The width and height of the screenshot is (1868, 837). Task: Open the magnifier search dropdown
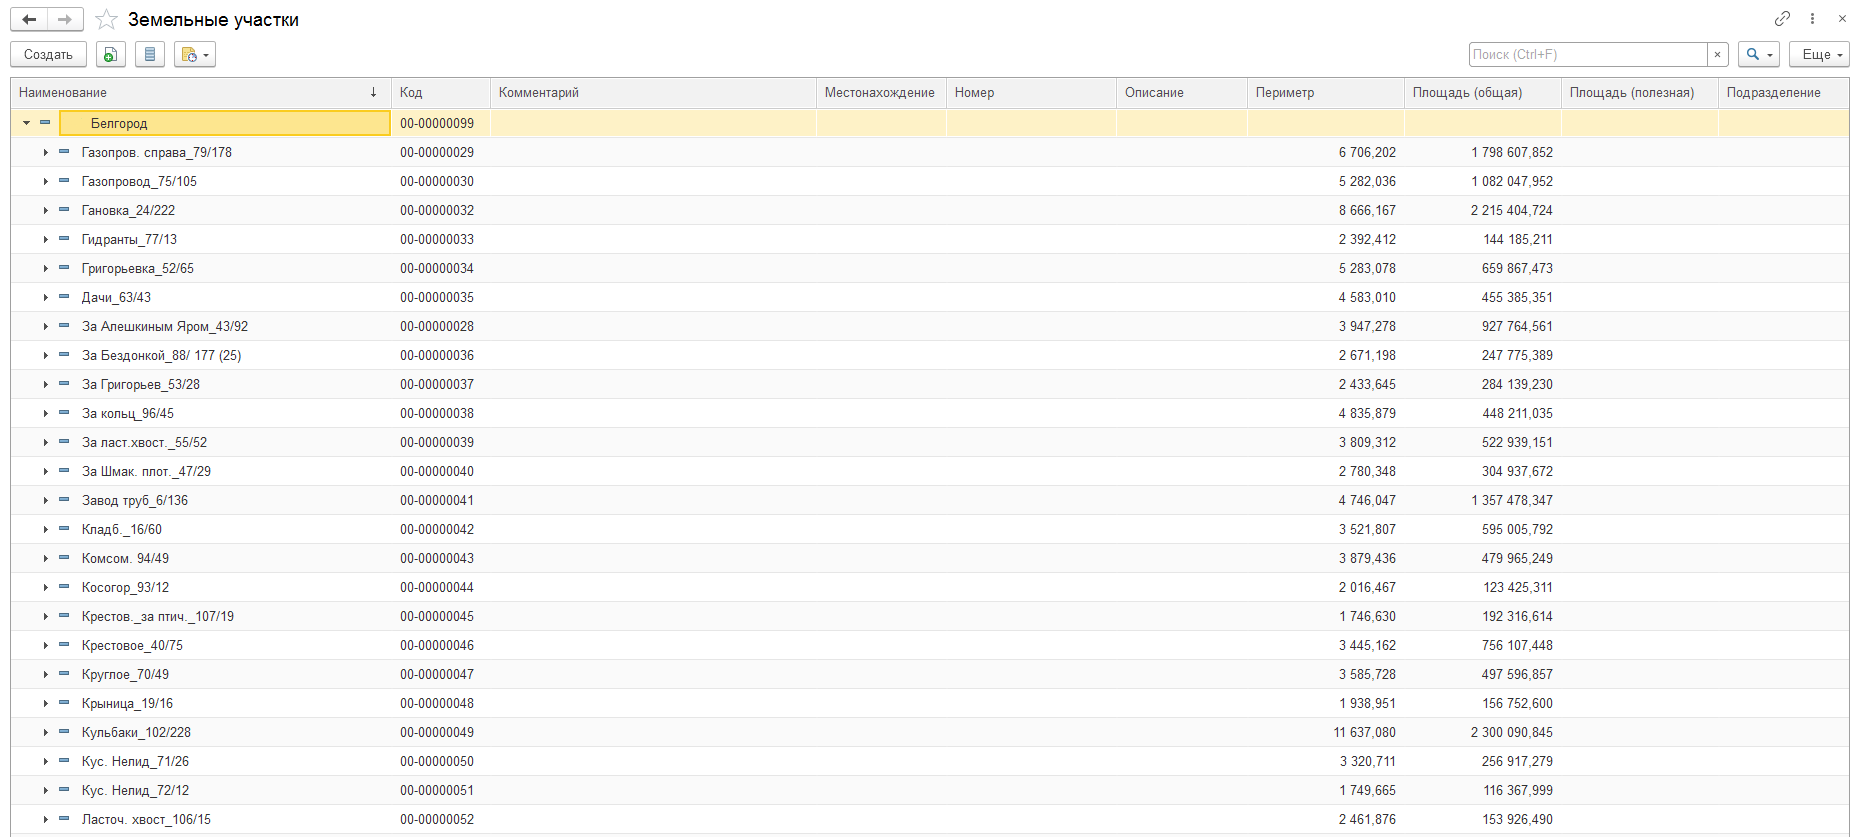pos(1758,55)
